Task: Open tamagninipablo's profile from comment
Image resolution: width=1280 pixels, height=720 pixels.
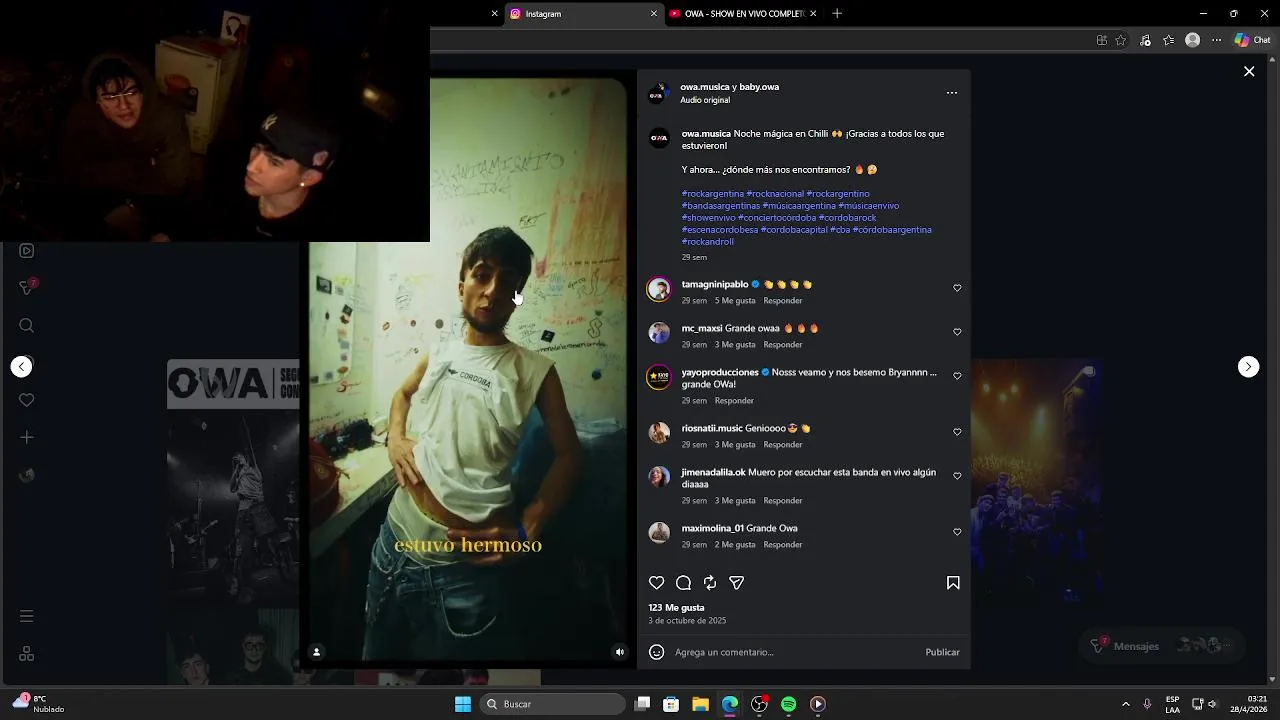Action: point(715,285)
